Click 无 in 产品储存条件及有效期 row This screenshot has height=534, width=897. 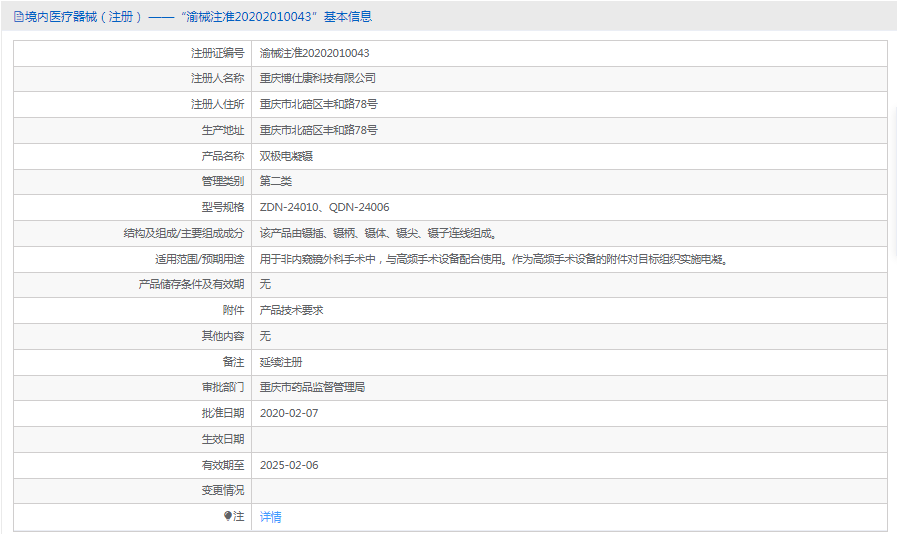coord(265,284)
